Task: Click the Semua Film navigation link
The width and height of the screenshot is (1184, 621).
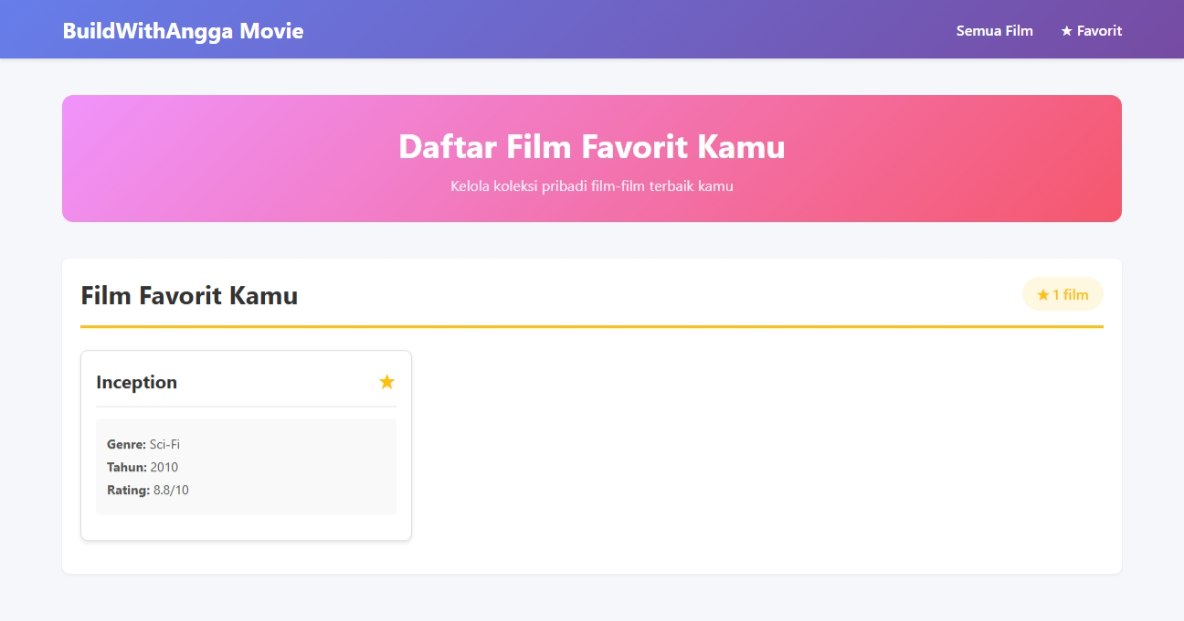Action: pos(993,30)
